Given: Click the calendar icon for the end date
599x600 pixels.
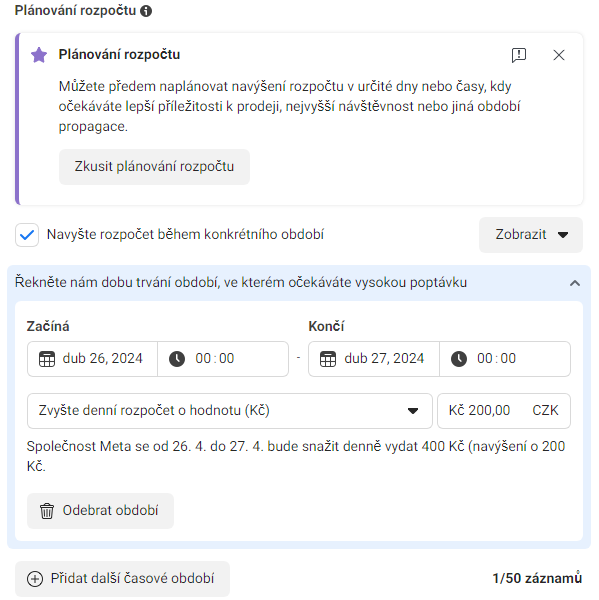Looking at the screenshot, I should pos(328,359).
